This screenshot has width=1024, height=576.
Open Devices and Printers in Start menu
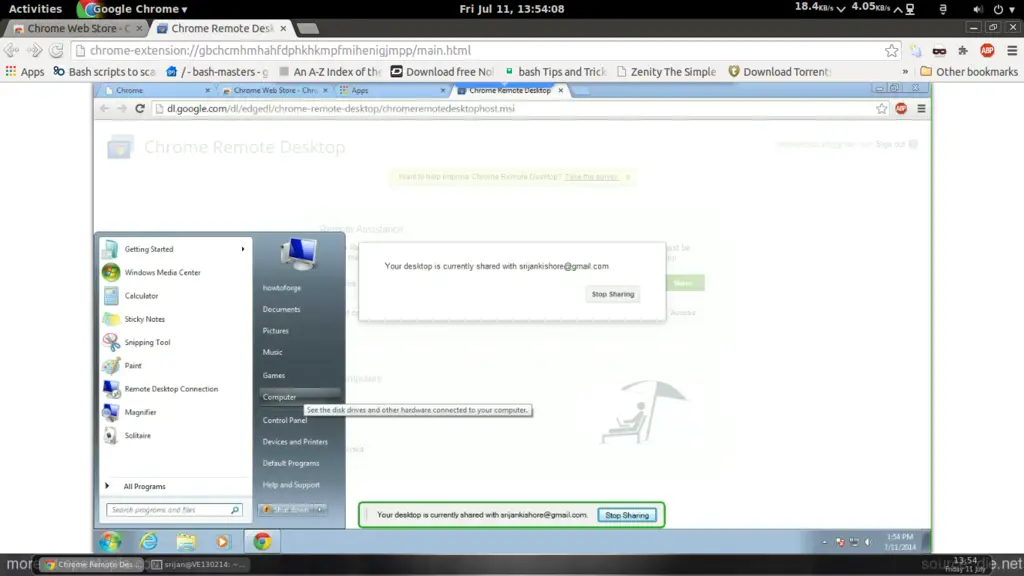point(295,442)
